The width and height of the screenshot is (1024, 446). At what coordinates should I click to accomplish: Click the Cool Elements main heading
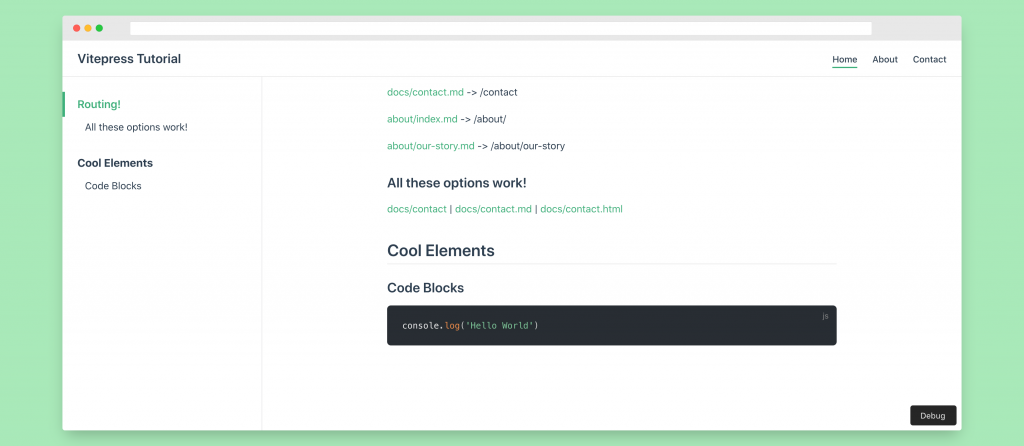(x=440, y=250)
